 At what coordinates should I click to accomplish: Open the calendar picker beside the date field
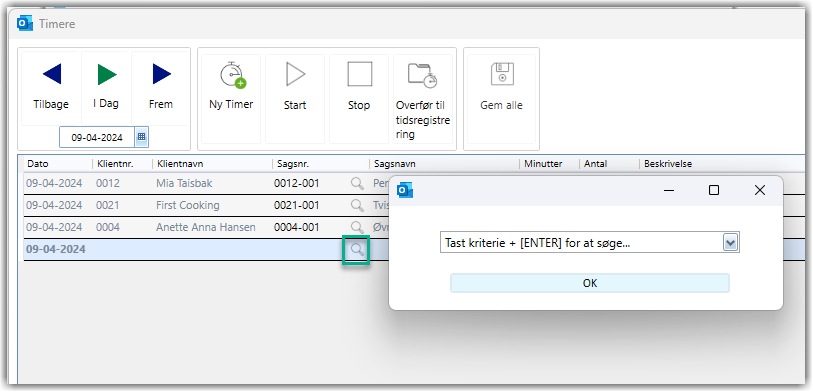(142, 137)
